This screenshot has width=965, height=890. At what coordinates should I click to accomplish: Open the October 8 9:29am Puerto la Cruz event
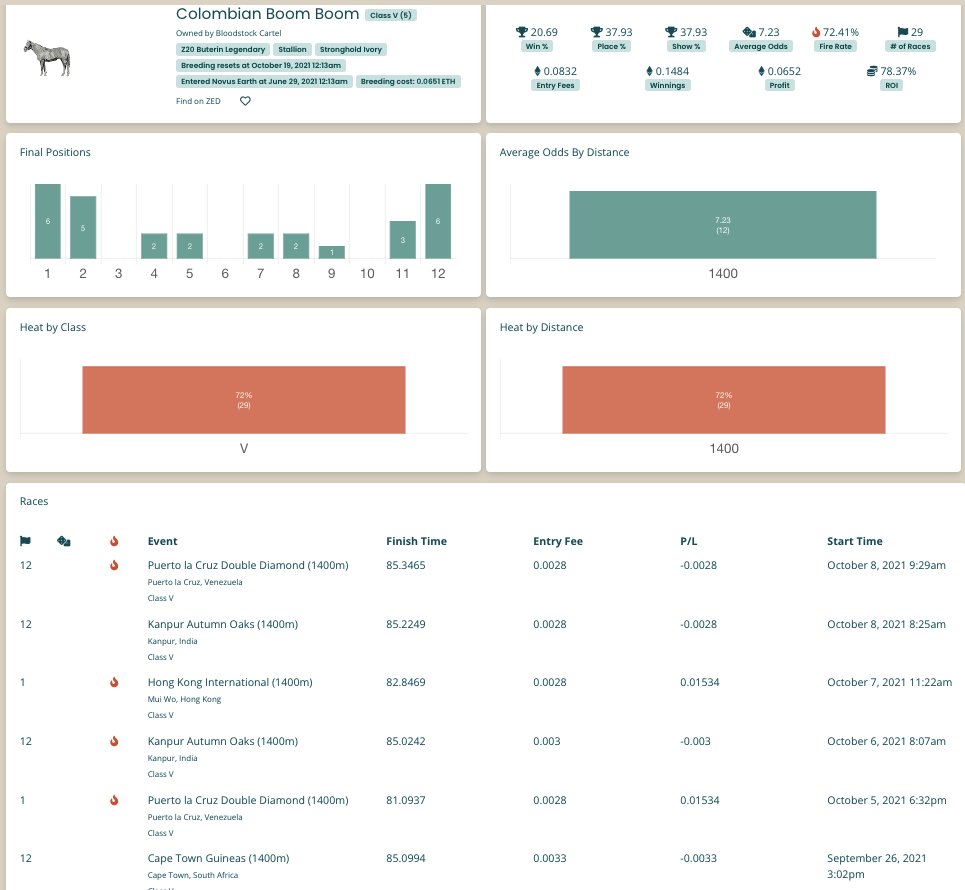(248, 565)
